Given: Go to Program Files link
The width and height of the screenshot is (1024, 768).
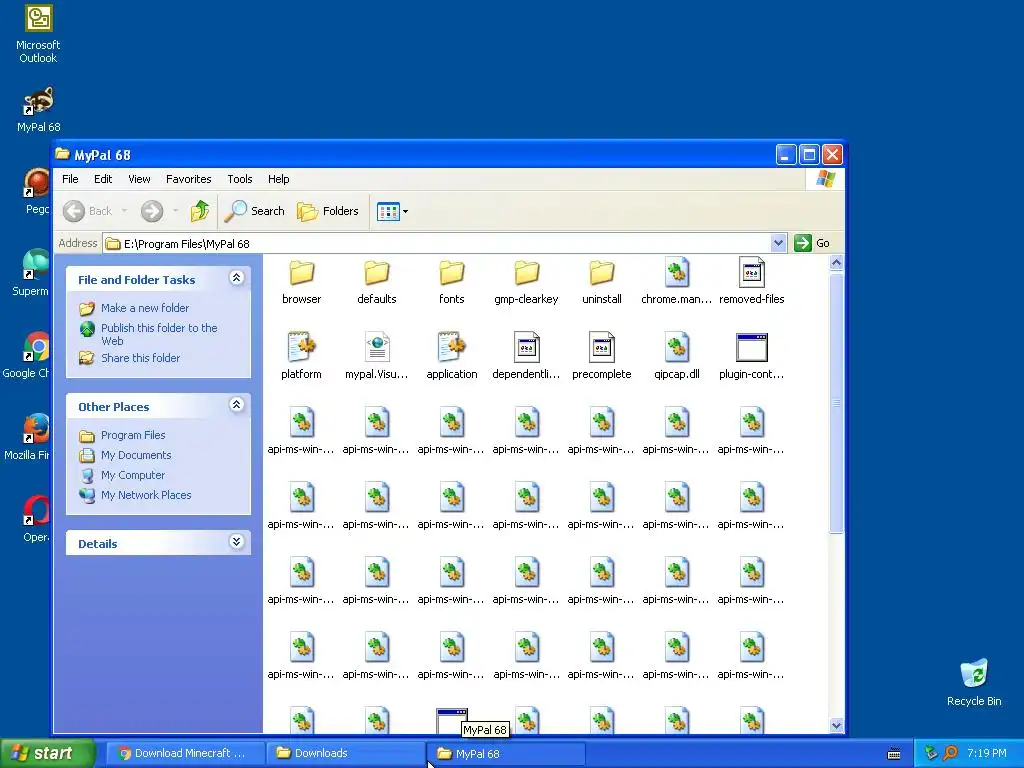Looking at the screenshot, I should coord(133,435).
